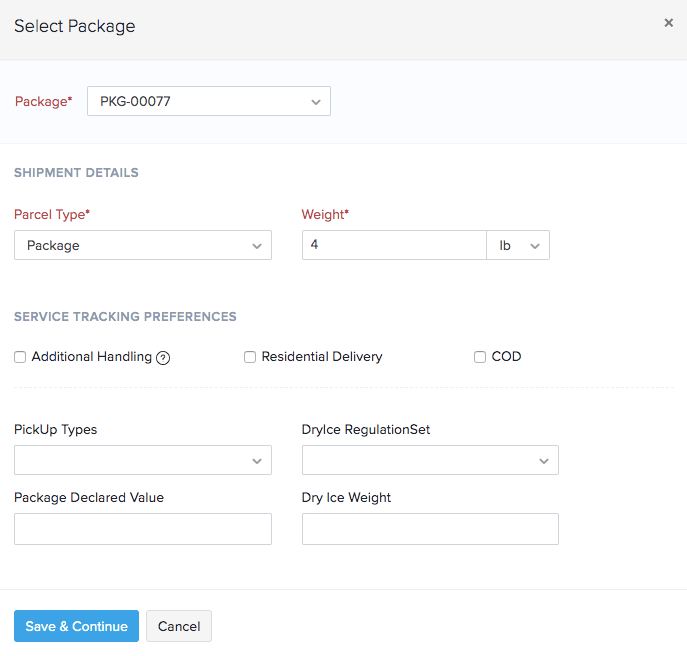
Task: Click the Residential Delivery label text
Action: tap(322, 357)
